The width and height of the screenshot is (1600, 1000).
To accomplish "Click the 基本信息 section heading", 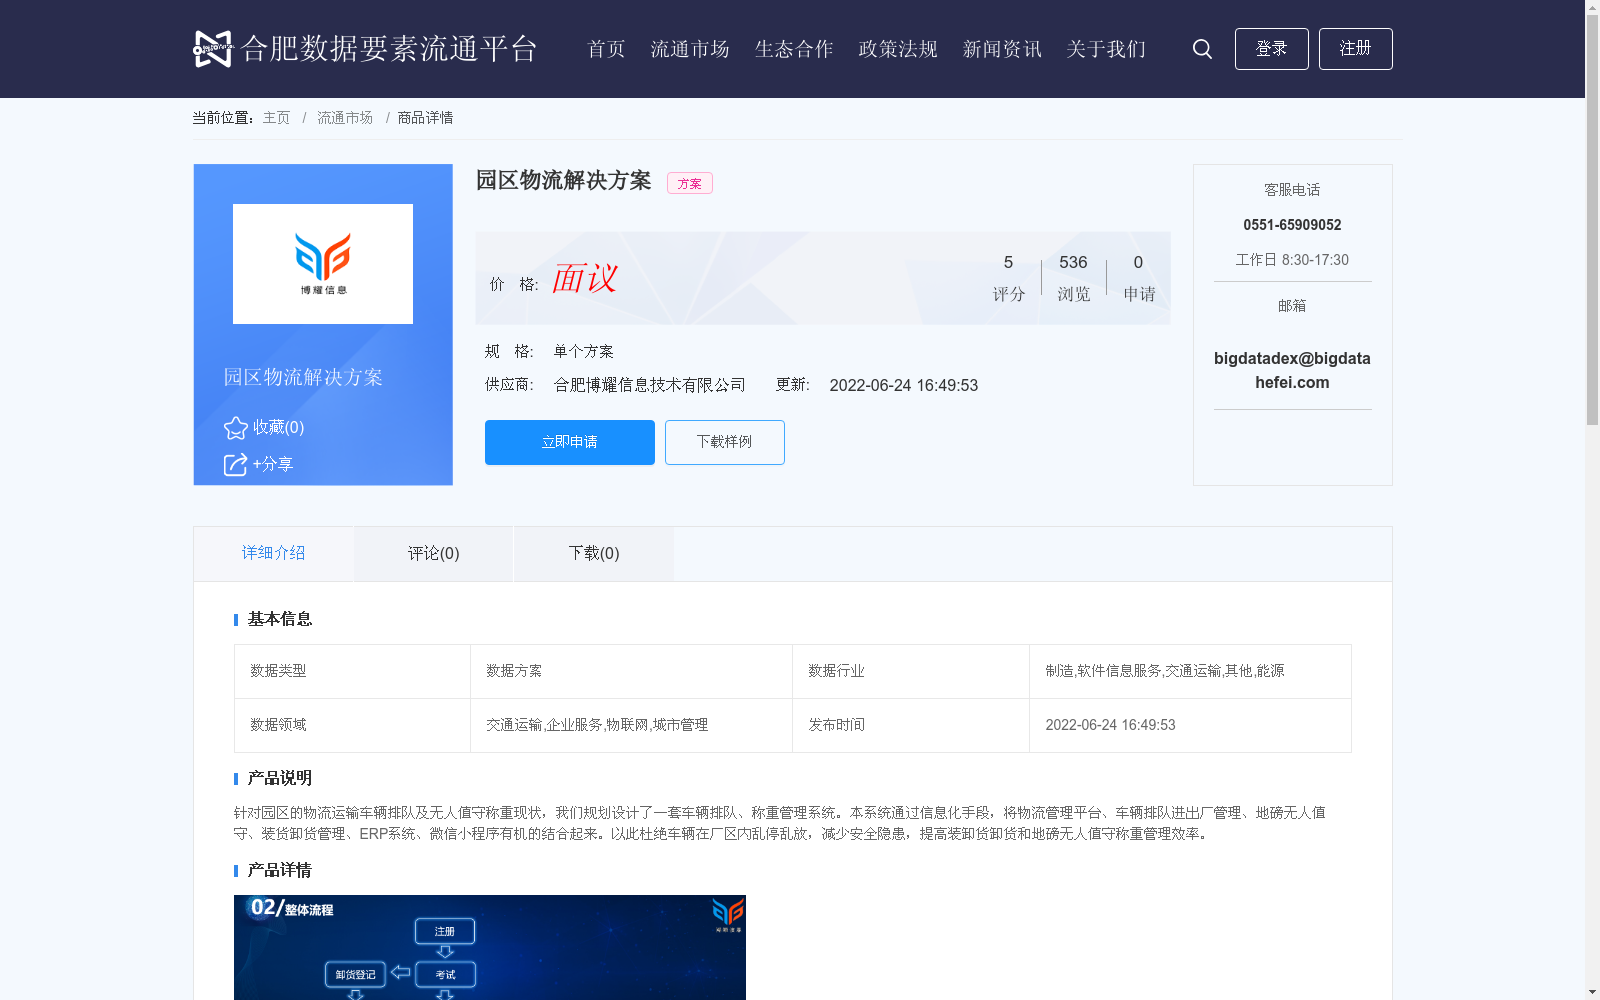I will click(x=280, y=619).
